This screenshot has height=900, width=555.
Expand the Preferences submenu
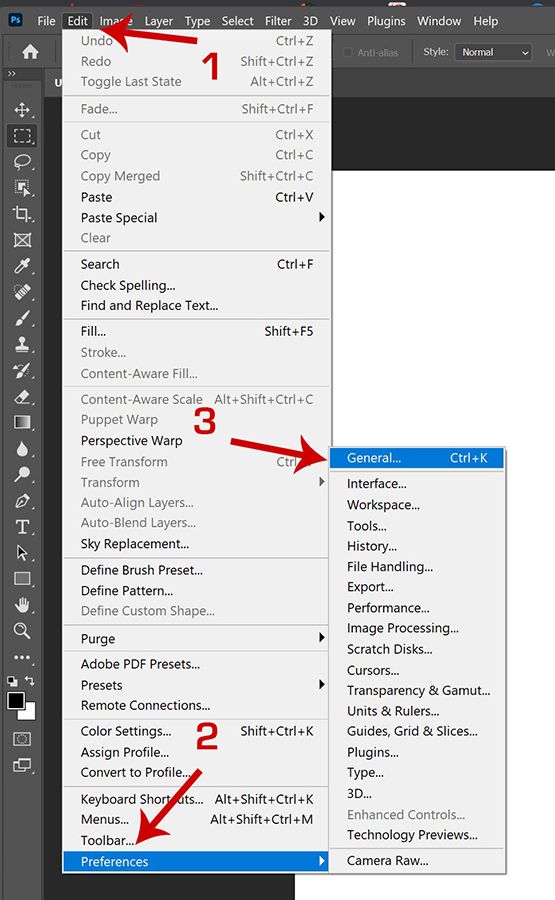196,862
